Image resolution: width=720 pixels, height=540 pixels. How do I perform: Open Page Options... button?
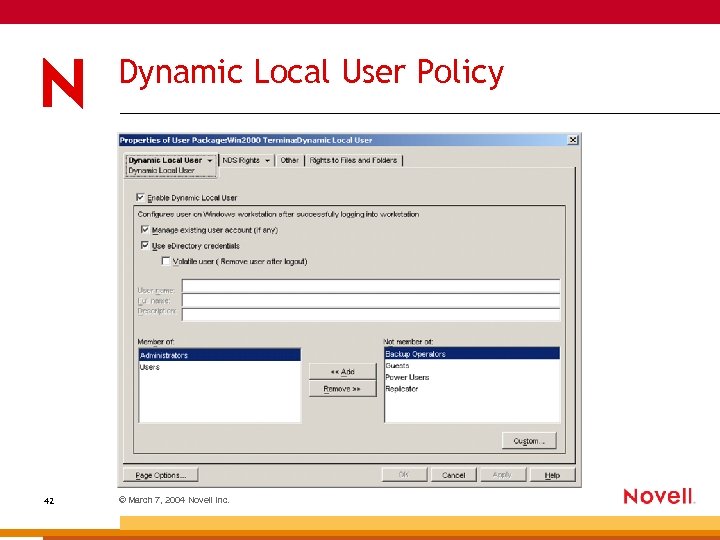pyautogui.click(x=161, y=475)
